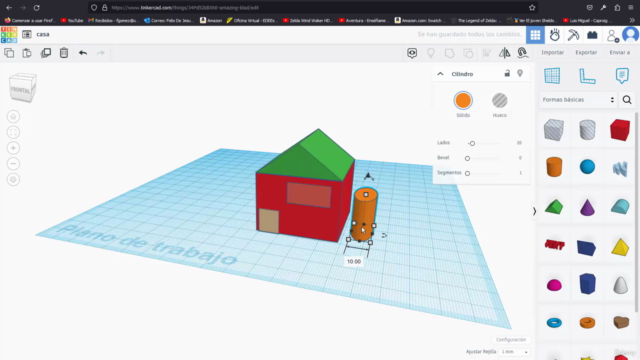Select the green Roof shape
The image size is (640, 360).
(x=554, y=207)
